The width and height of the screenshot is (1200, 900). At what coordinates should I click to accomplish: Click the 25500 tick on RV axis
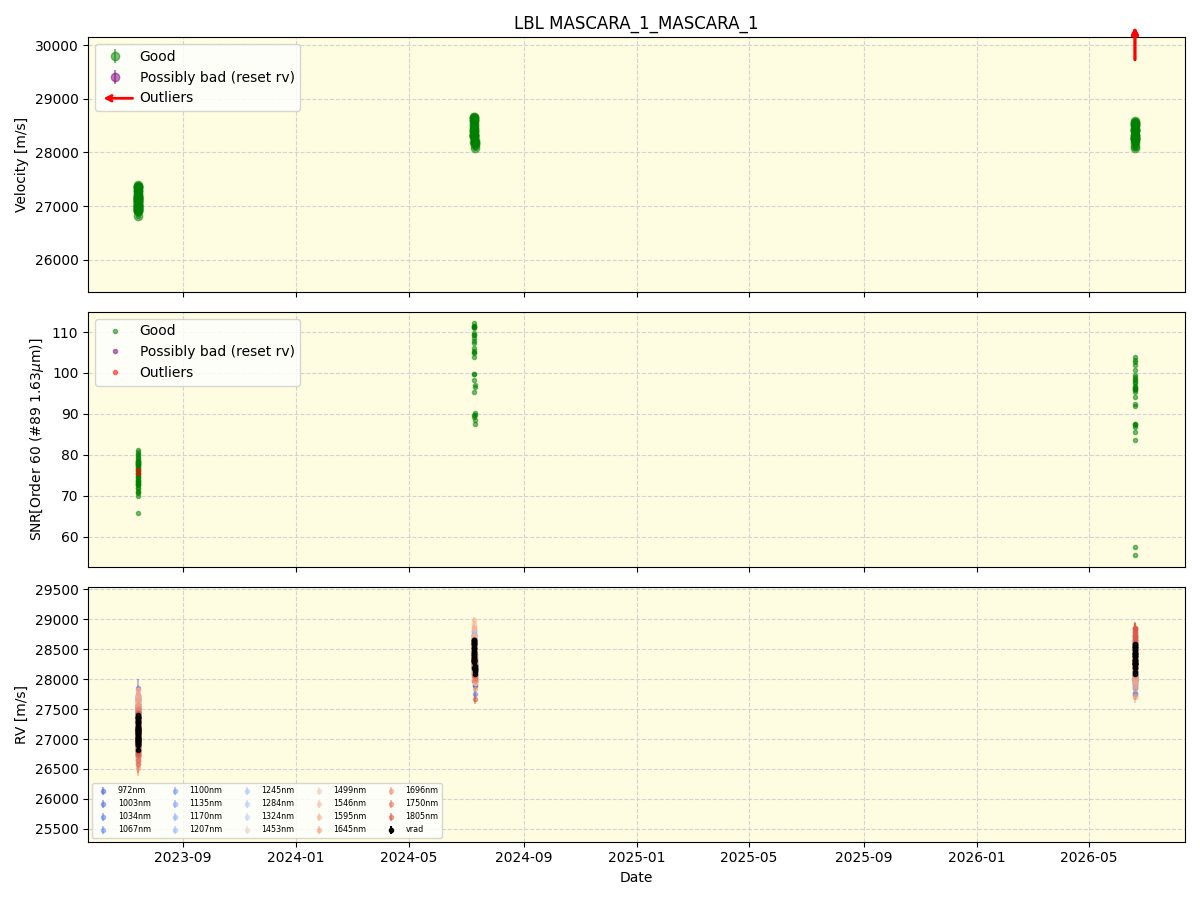(x=58, y=829)
